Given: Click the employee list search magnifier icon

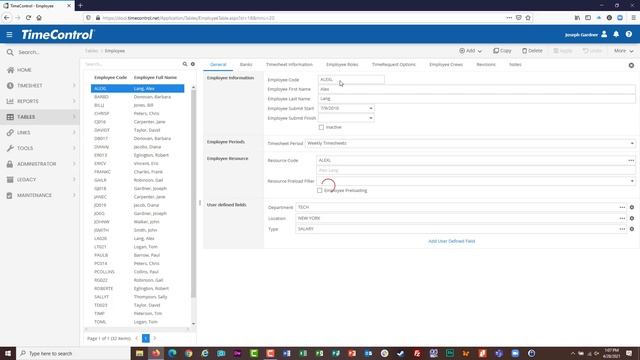Looking at the screenshot, I should pos(185,64).
